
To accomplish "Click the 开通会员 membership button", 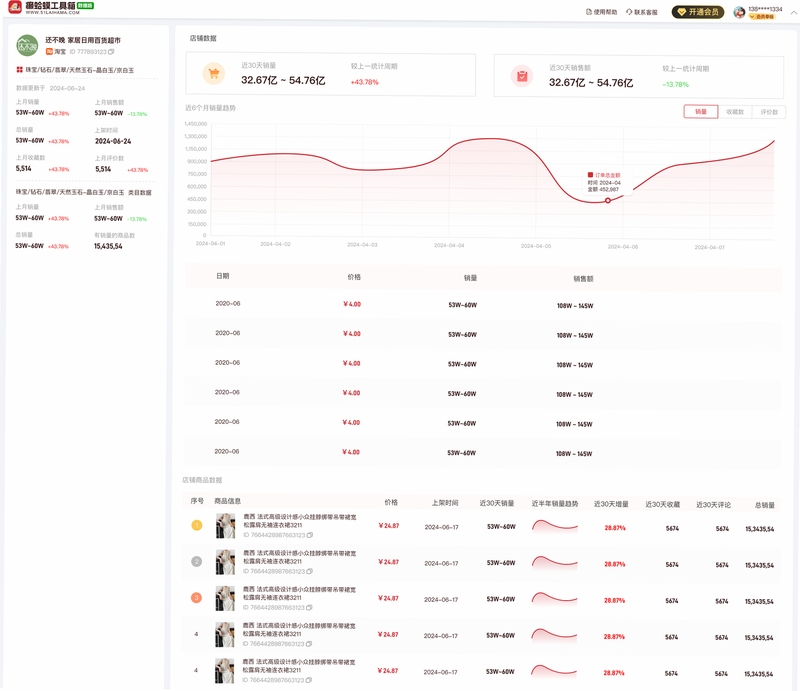I will coord(697,12).
